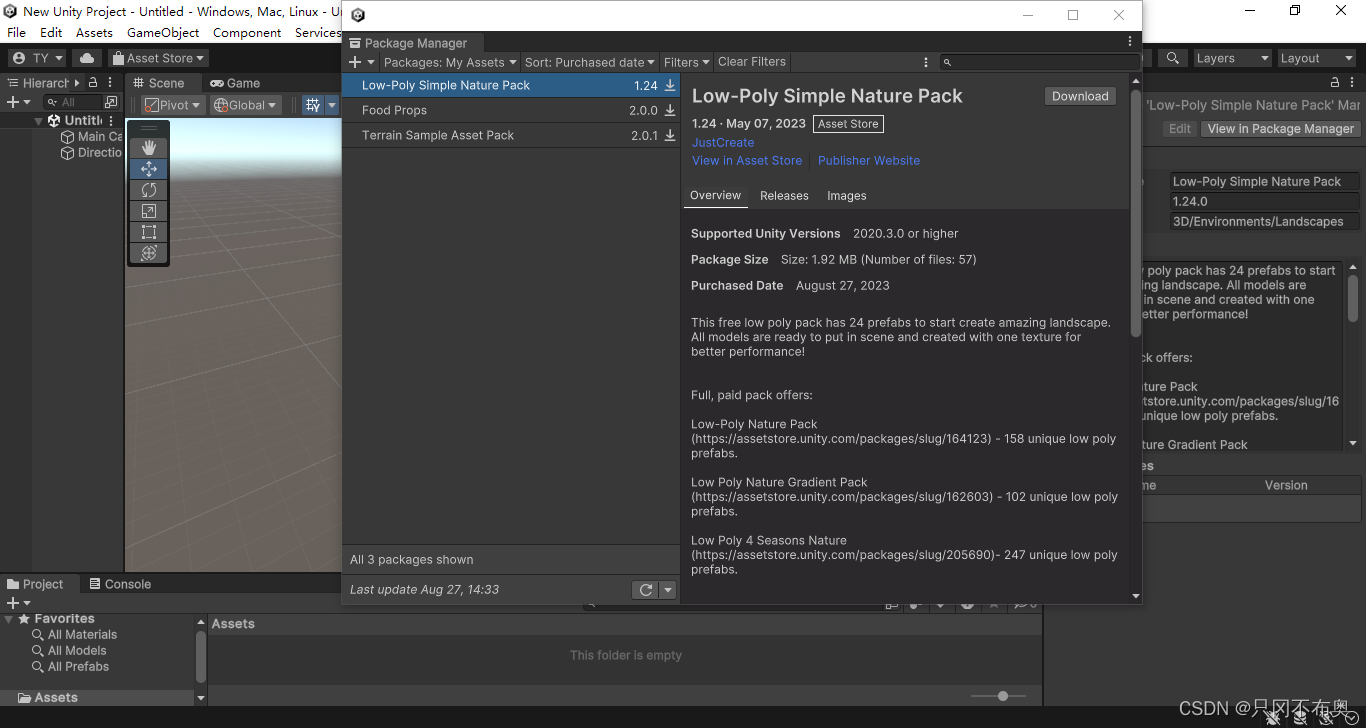Image resolution: width=1366 pixels, height=728 pixels.
Task: Click the Hierarchy search-by-type icon
Action: [111, 102]
